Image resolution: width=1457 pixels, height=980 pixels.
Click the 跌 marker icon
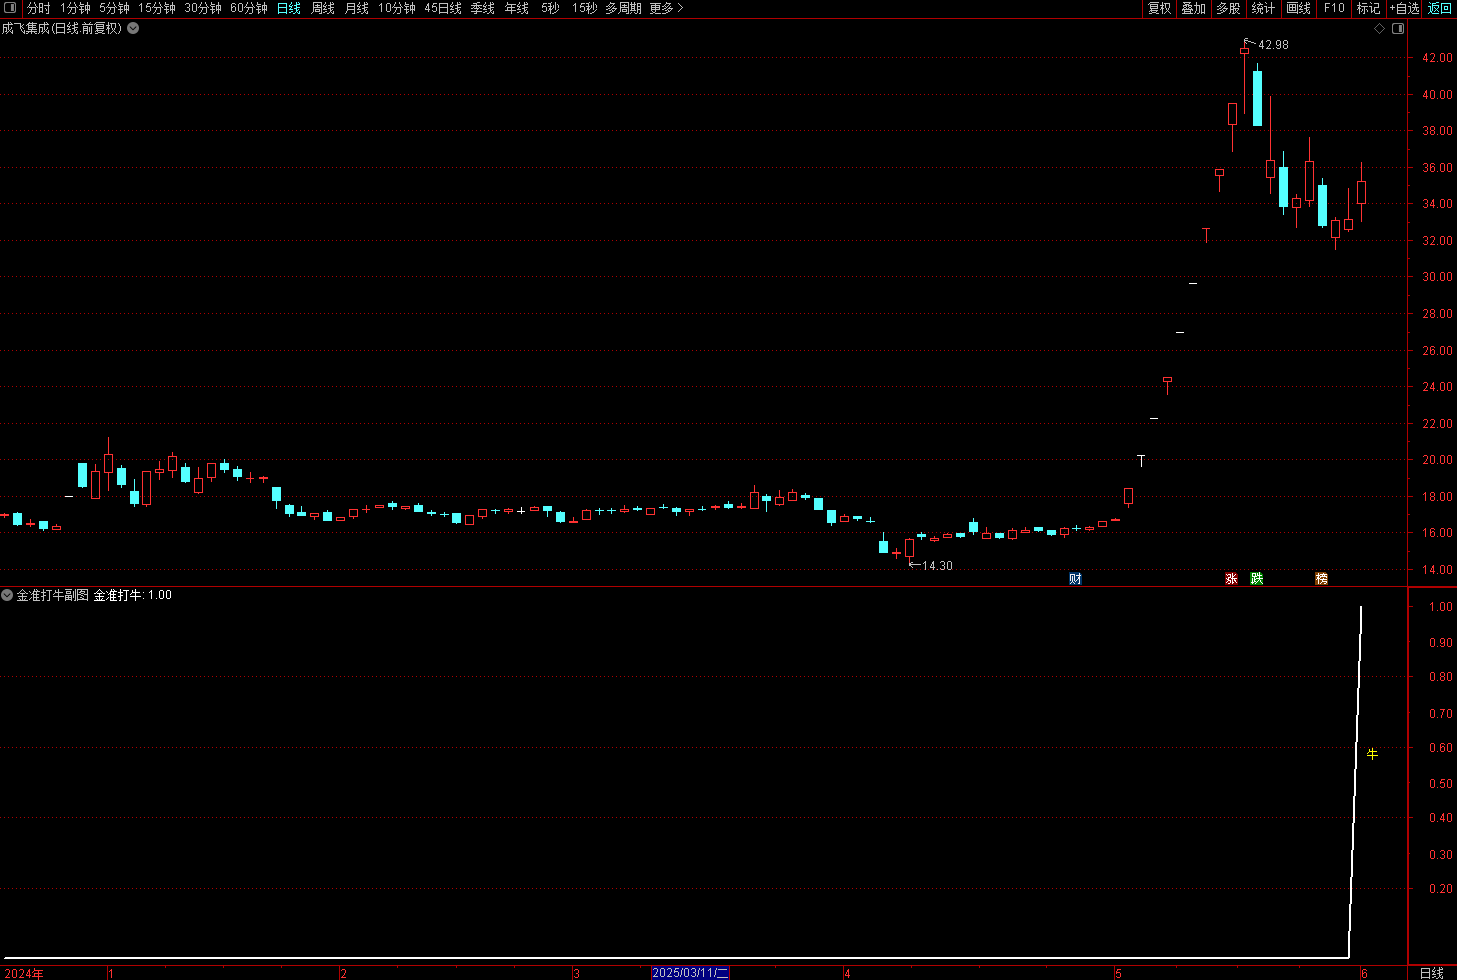pyautogui.click(x=1257, y=579)
